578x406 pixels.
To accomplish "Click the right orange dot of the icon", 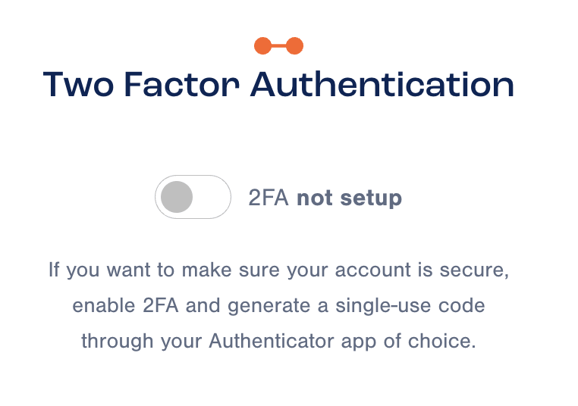I will [295, 46].
